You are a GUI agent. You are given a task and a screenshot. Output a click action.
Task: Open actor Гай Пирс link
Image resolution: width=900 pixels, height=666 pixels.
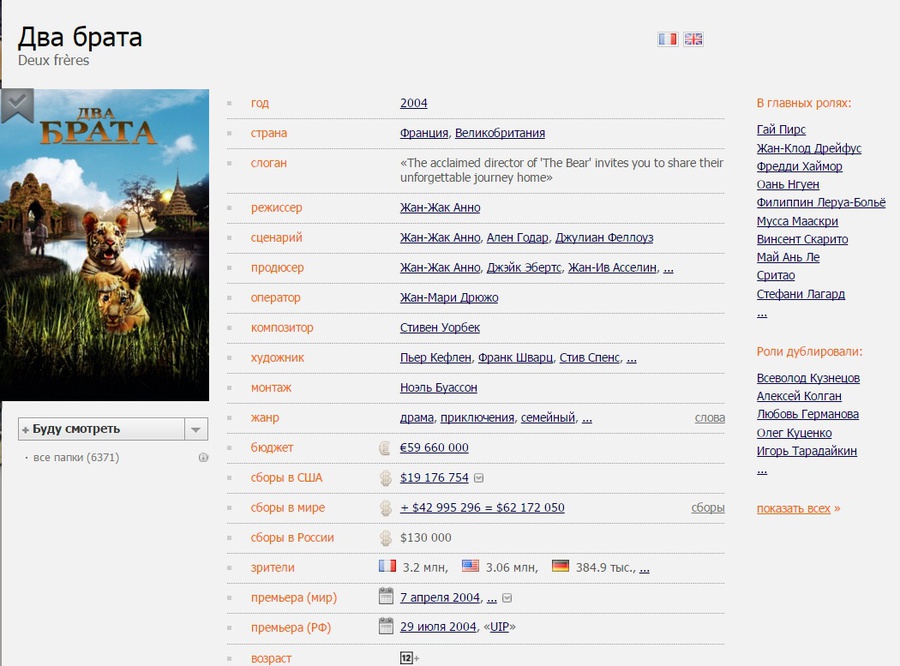point(781,130)
